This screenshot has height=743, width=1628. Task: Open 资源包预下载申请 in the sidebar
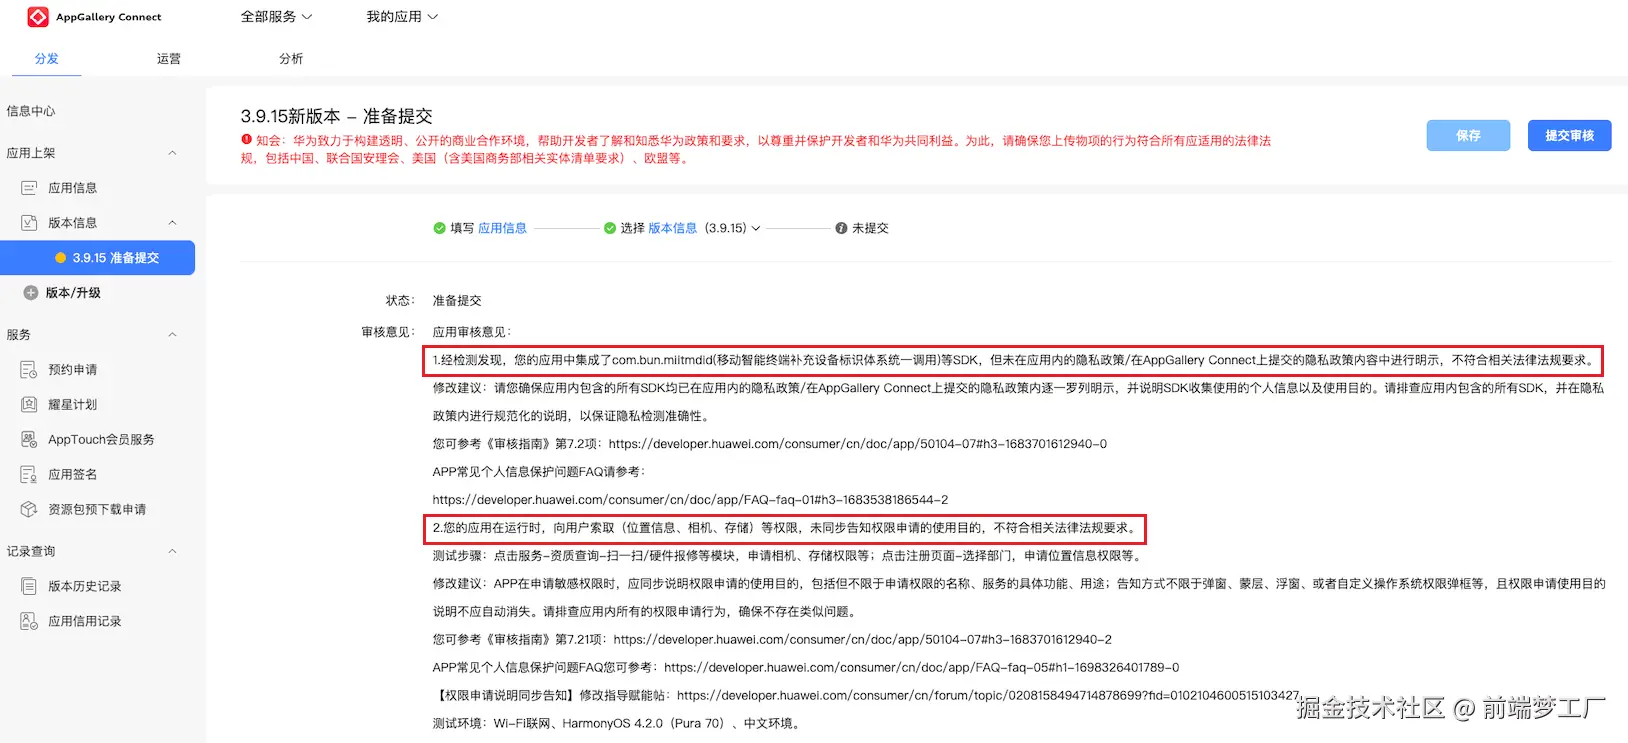(97, 510)
